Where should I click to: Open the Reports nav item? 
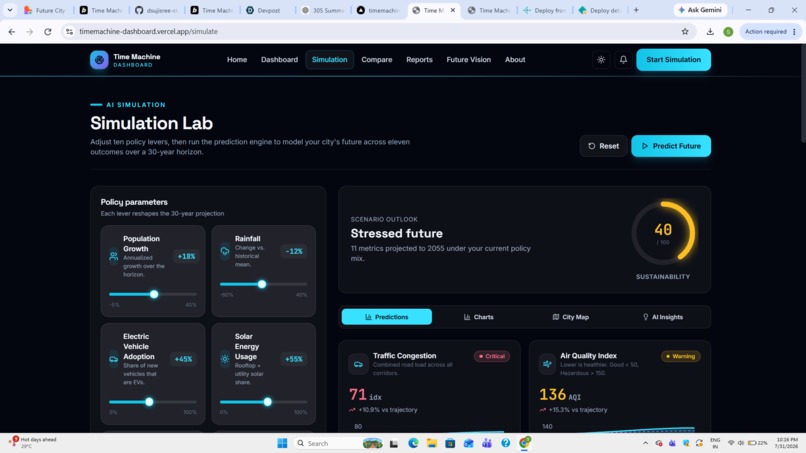[x=419, y=60]
